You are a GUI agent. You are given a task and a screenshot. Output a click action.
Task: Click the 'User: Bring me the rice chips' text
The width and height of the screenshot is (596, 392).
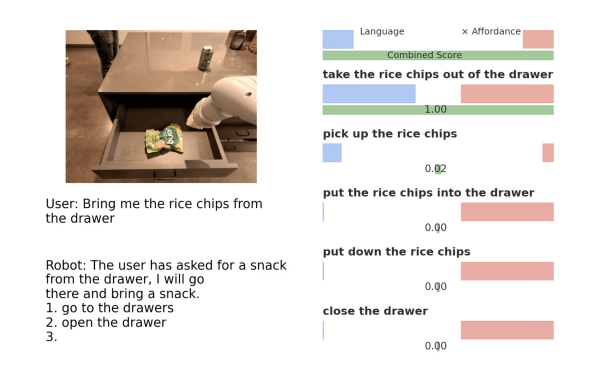click(x=154, y=211)
